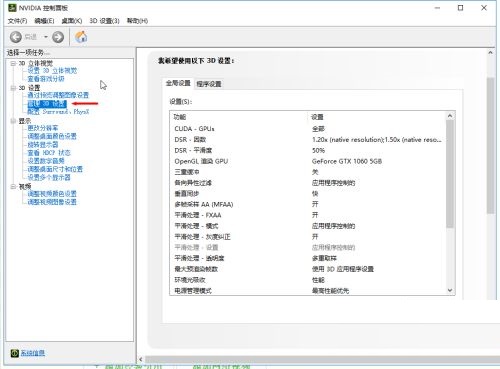Open the 文件(F) menu

(x=17, y=21)
